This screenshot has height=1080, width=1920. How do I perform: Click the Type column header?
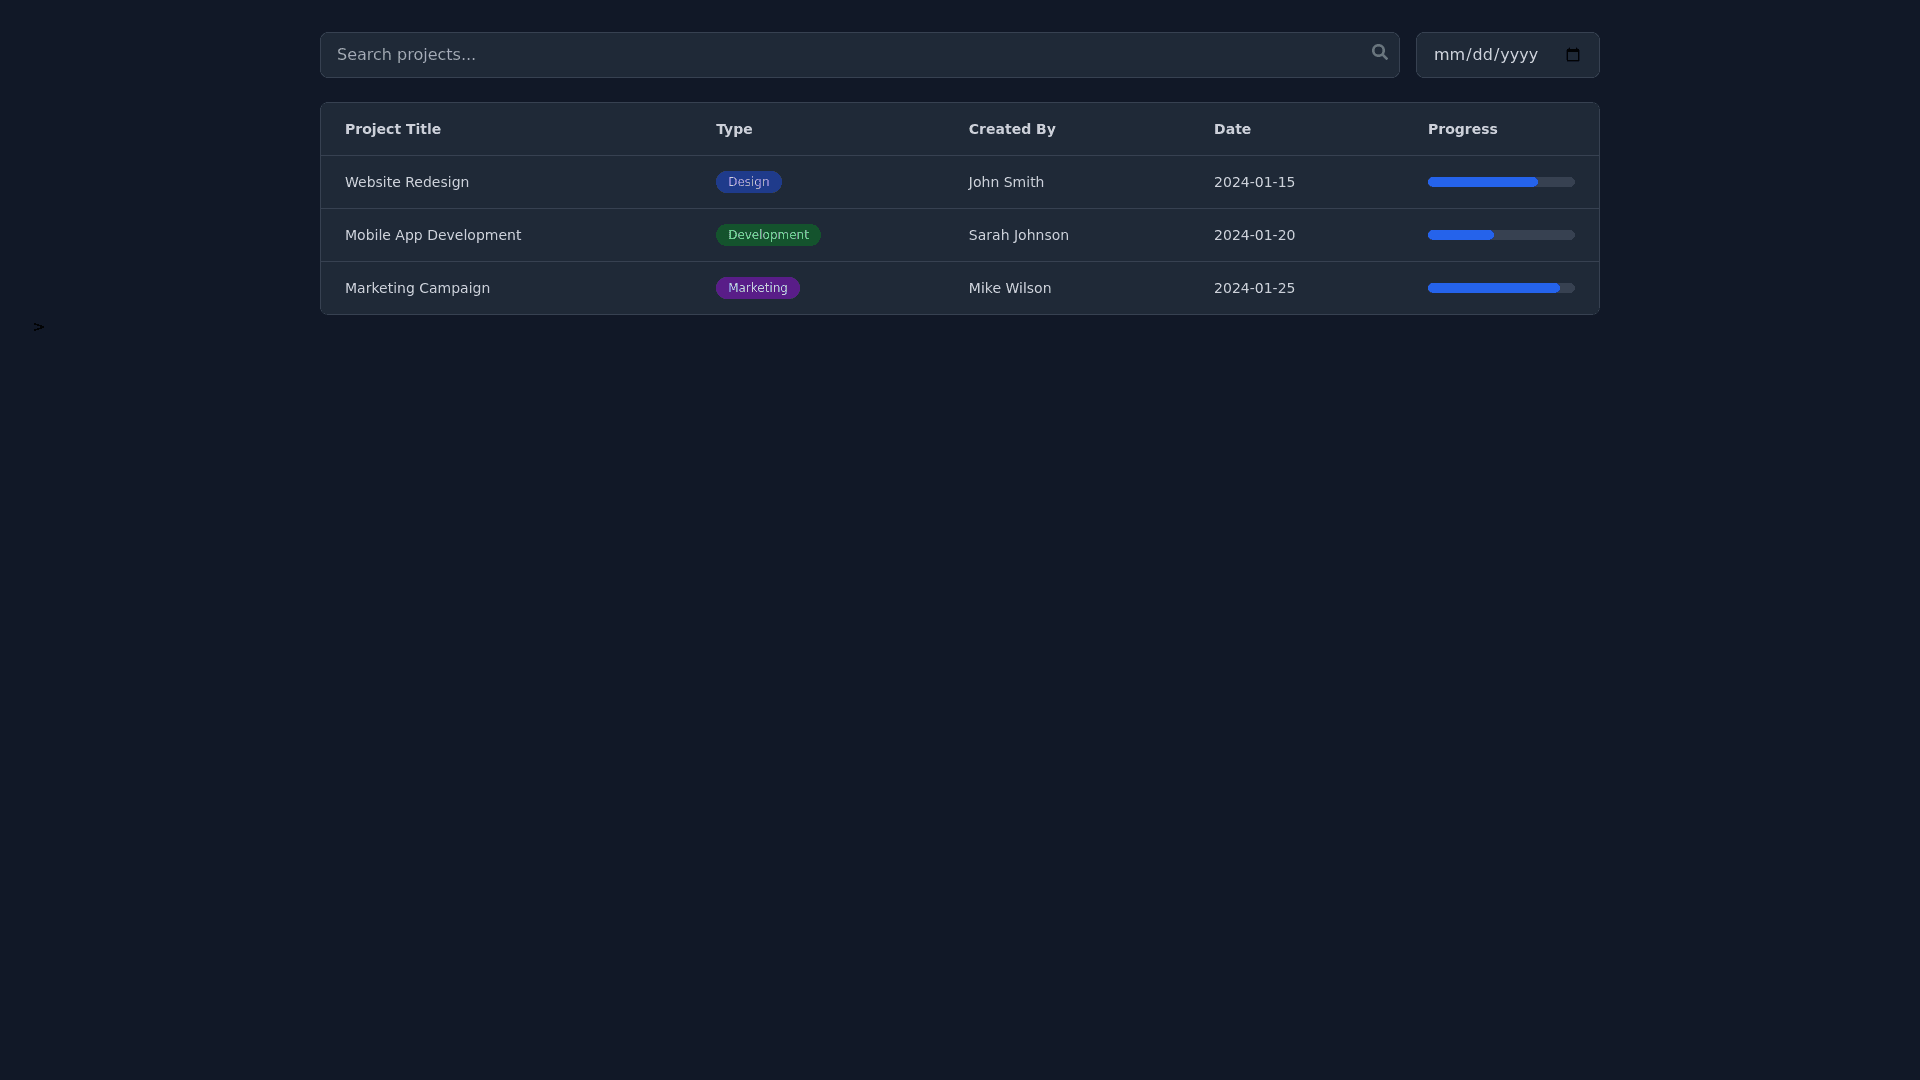pyautogui.click(x=734, y=129)
